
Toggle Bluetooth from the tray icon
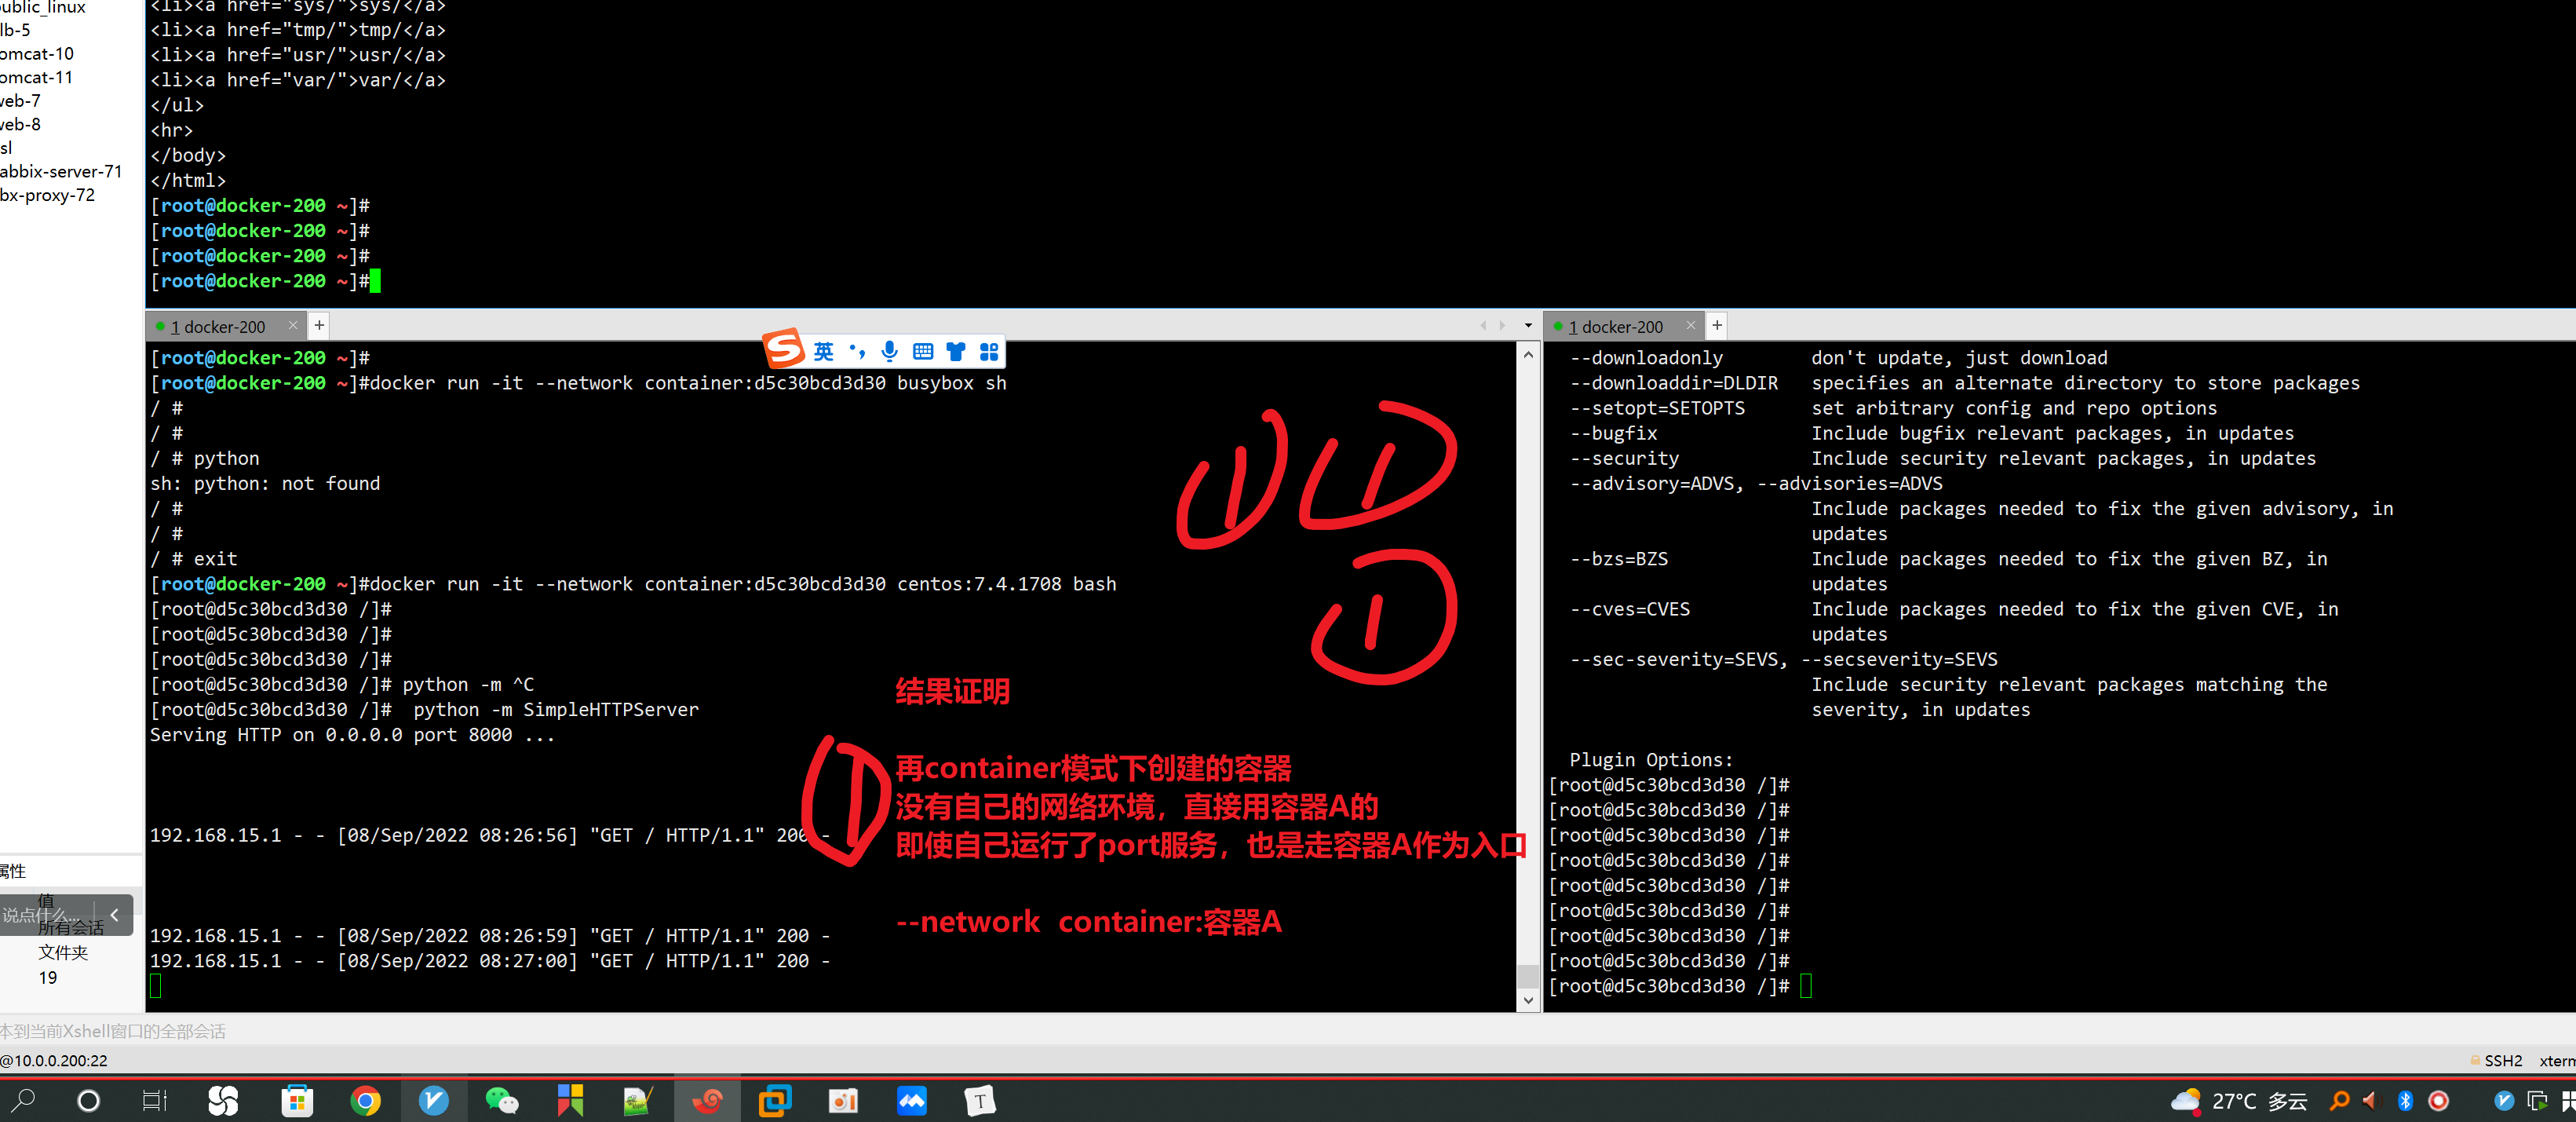pyautogui.click(x=2405, y=1101)
